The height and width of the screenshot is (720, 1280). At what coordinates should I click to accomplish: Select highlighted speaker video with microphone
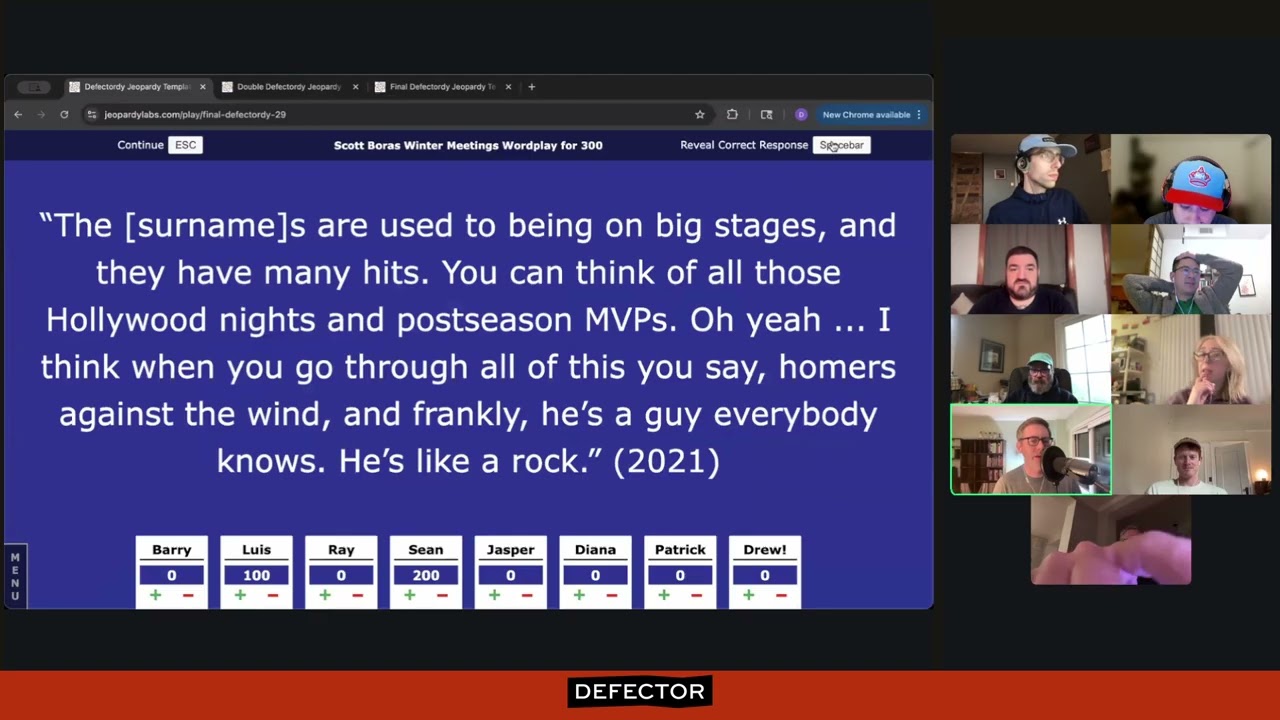point(1031,450)
